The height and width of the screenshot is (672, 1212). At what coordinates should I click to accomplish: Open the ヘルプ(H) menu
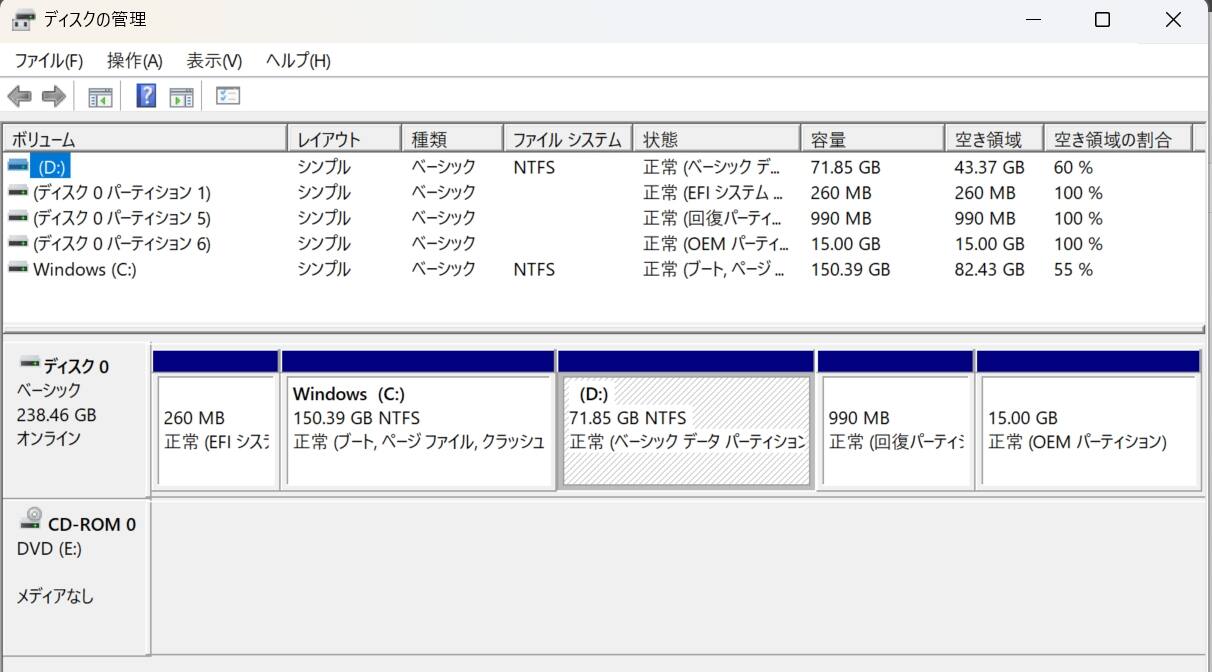(298, 61)
